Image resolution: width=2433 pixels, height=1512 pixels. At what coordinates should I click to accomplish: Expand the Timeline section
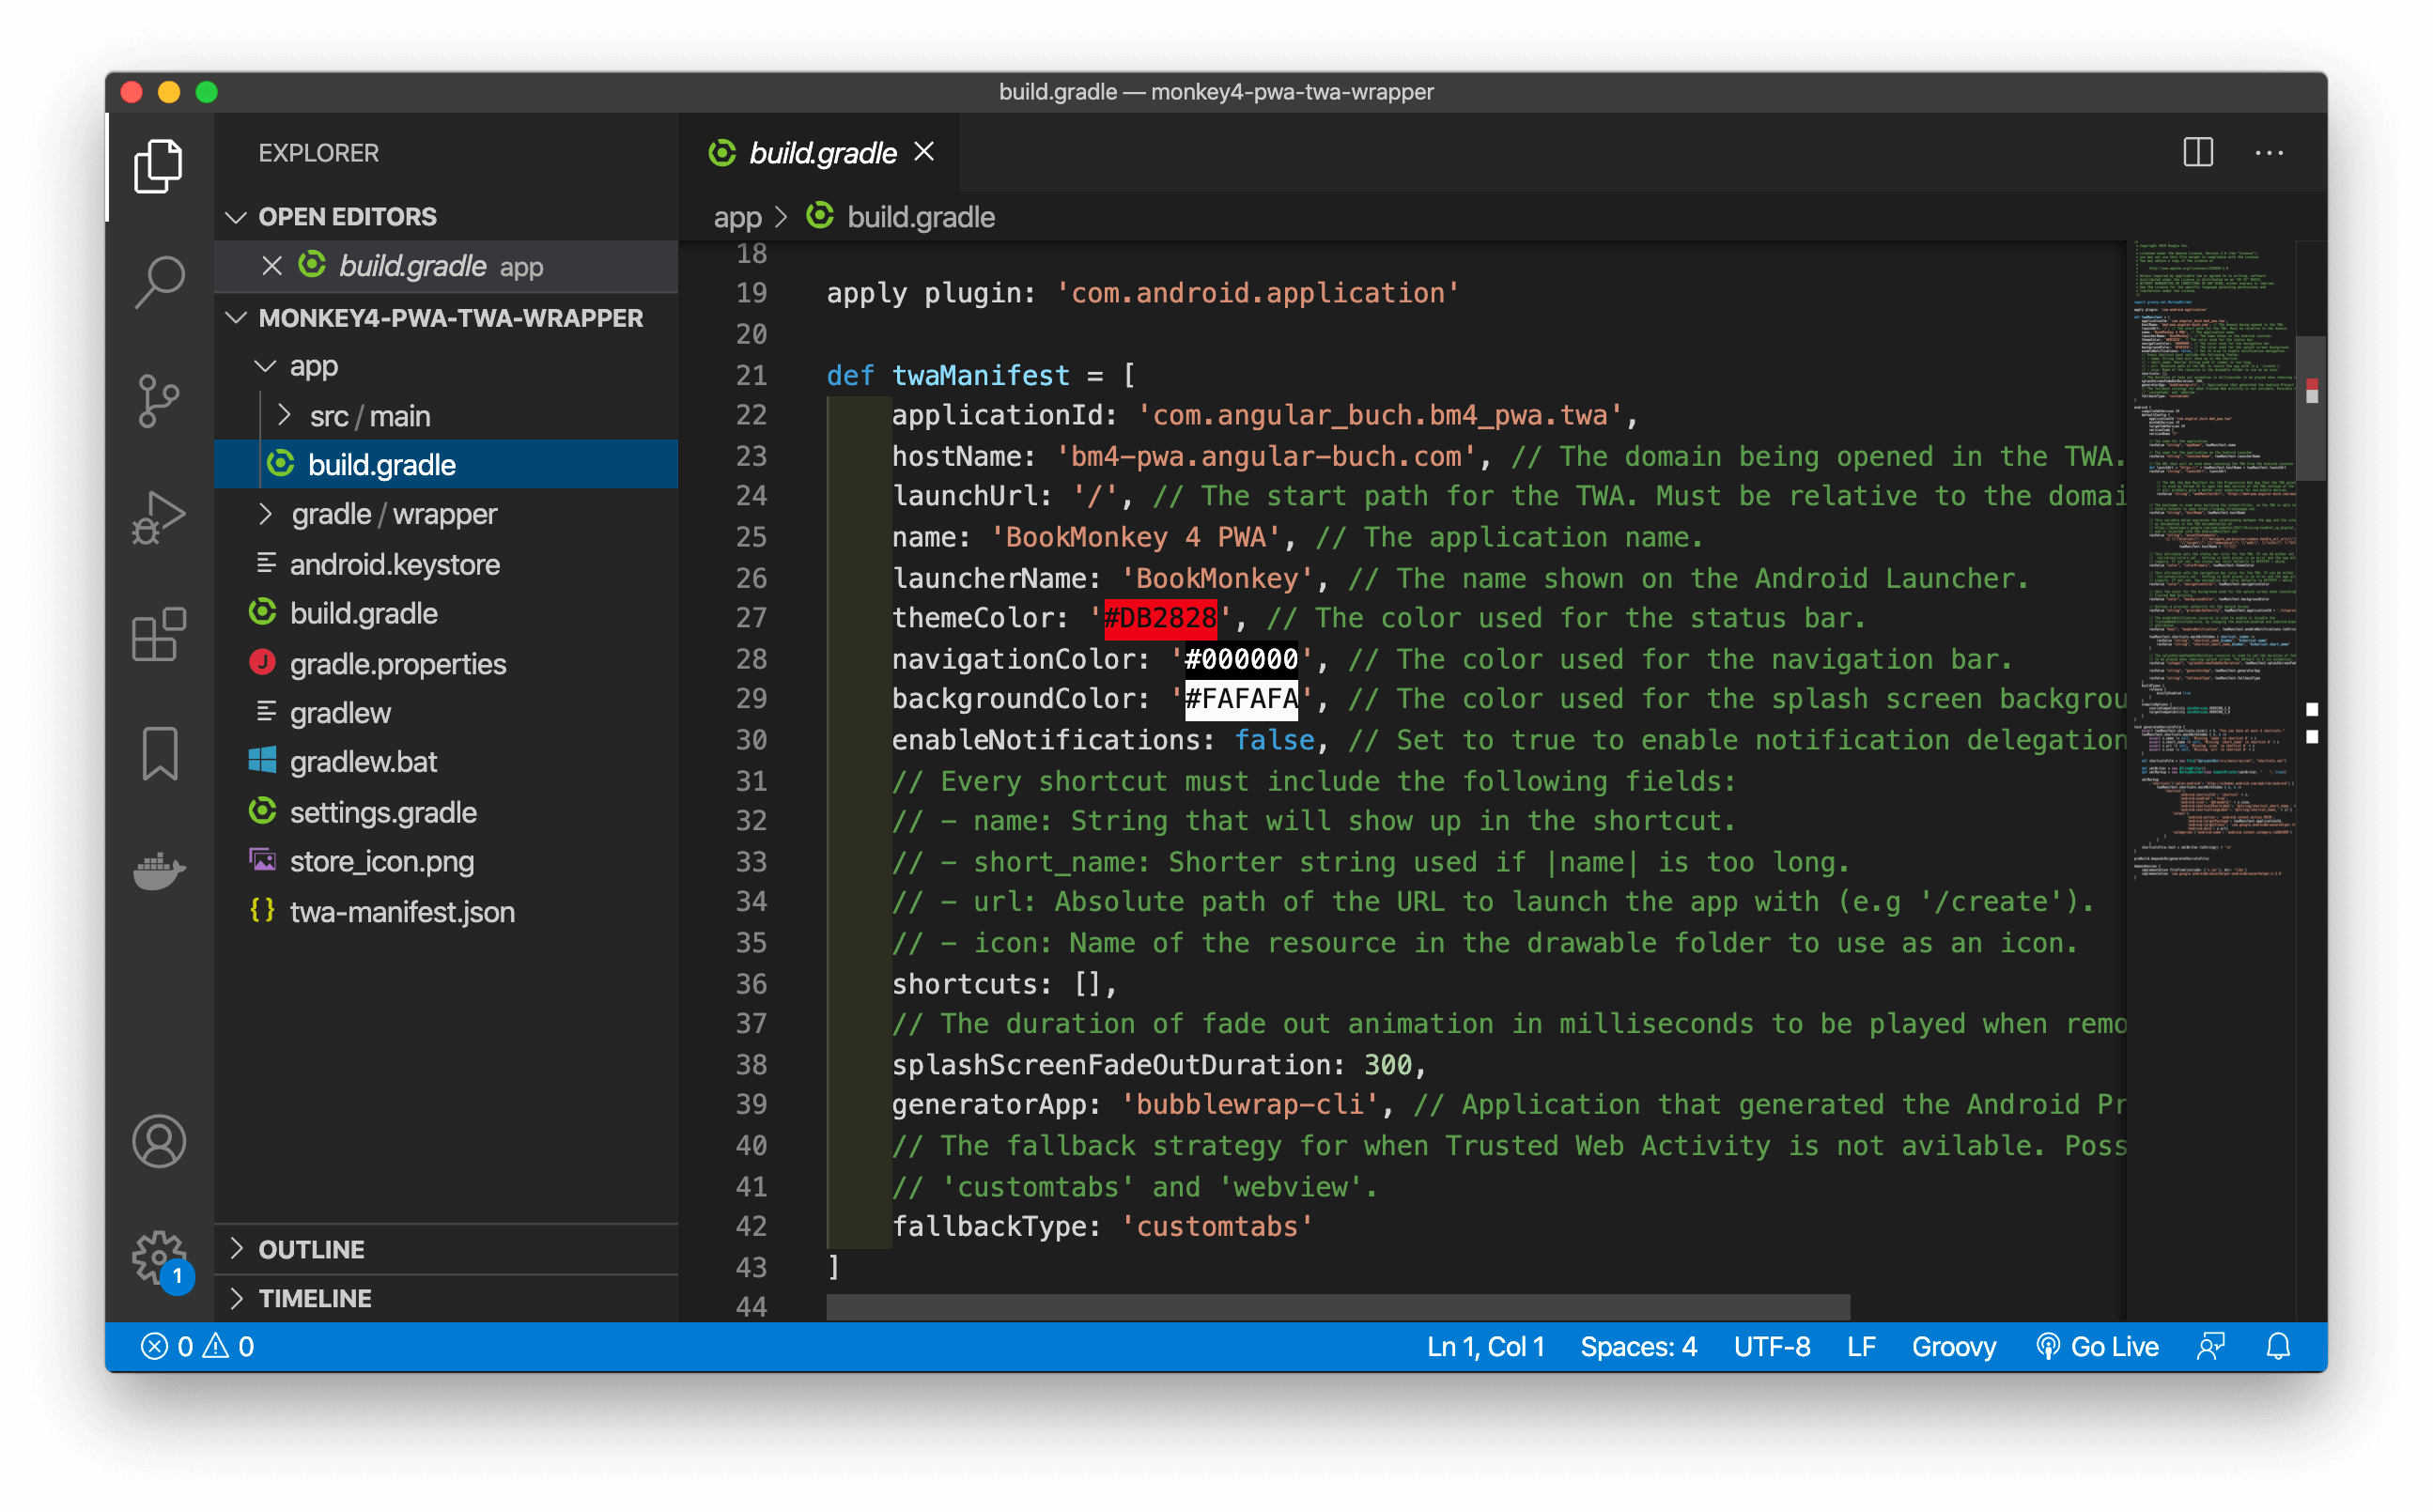click(x=236, y=1298)
